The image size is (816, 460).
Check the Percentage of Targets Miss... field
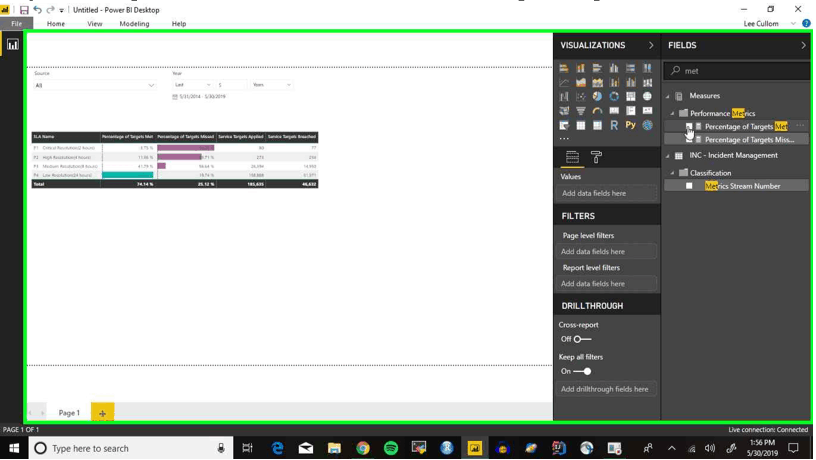click(x=689, y=139)
